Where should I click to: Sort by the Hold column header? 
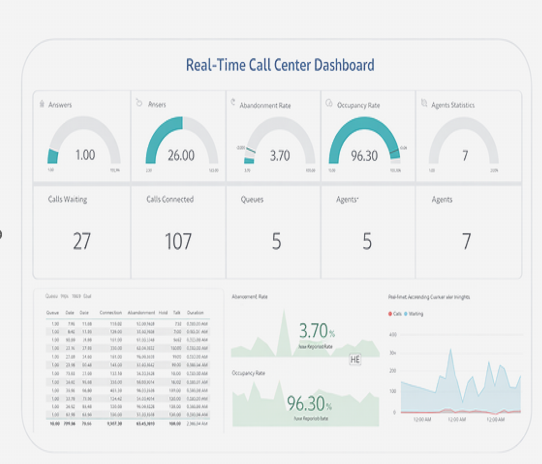[163, 313]
